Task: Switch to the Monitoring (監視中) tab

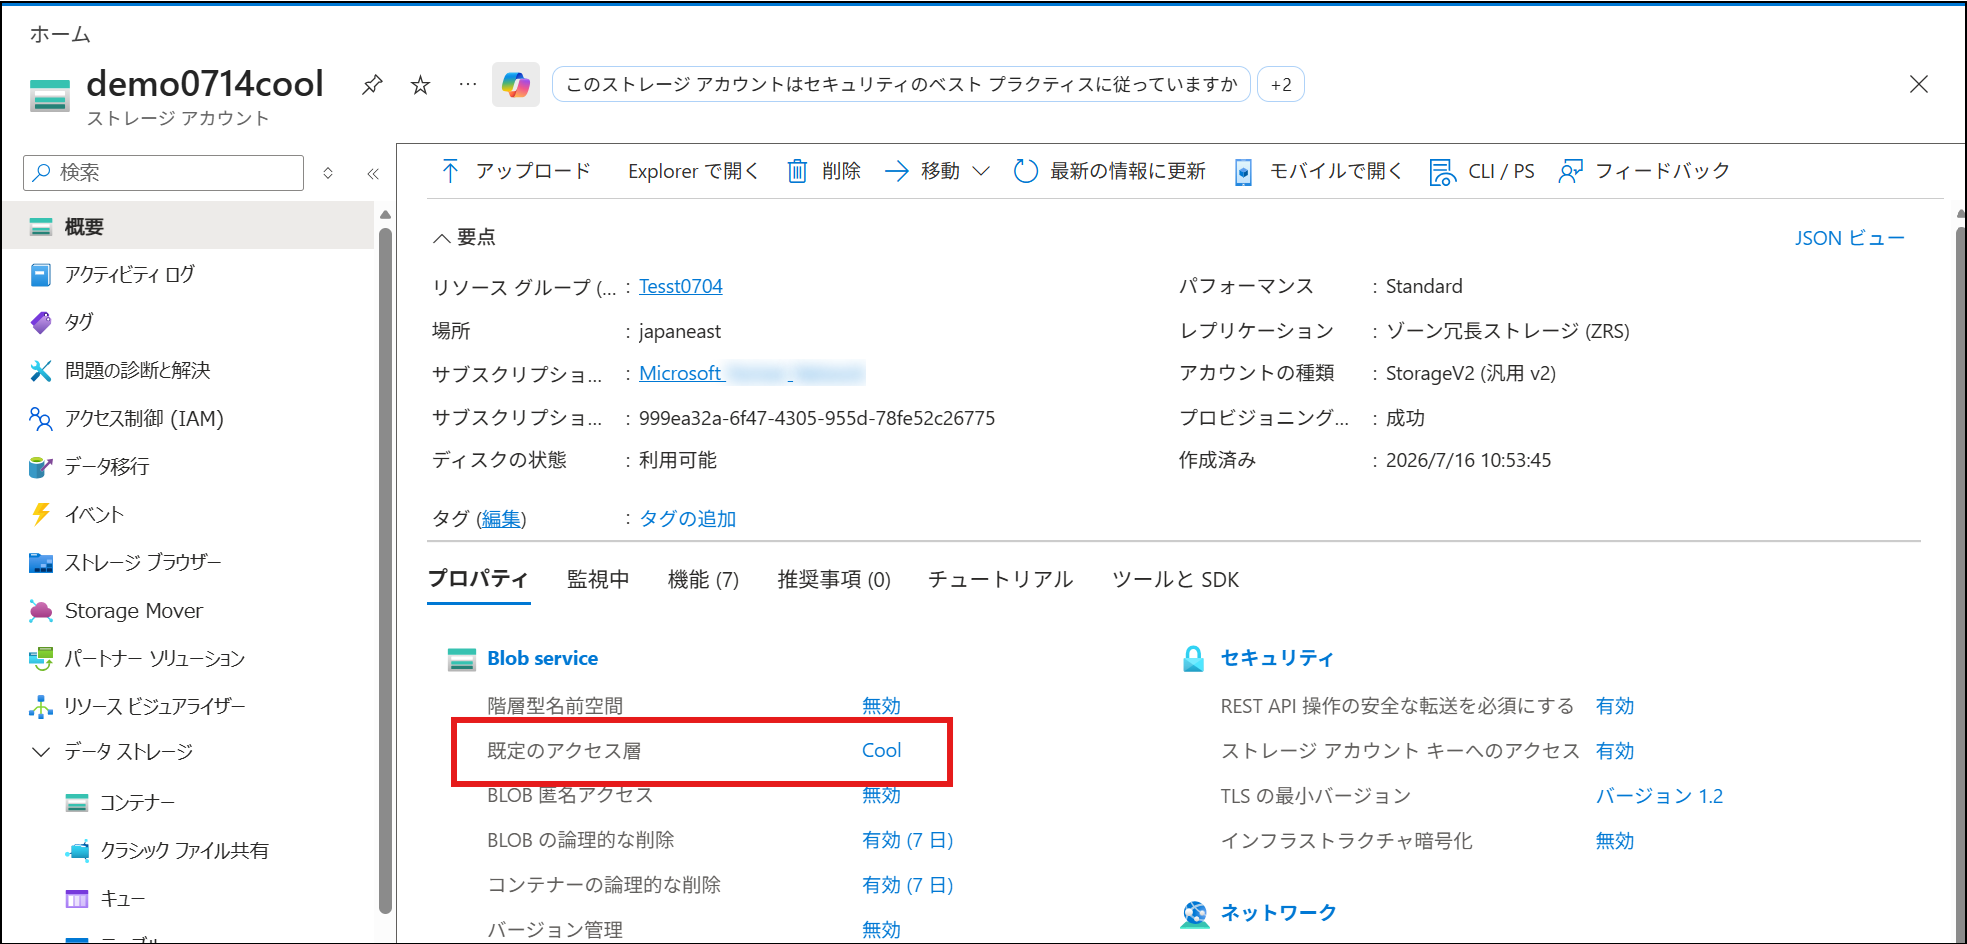Action: pos(598,579)
